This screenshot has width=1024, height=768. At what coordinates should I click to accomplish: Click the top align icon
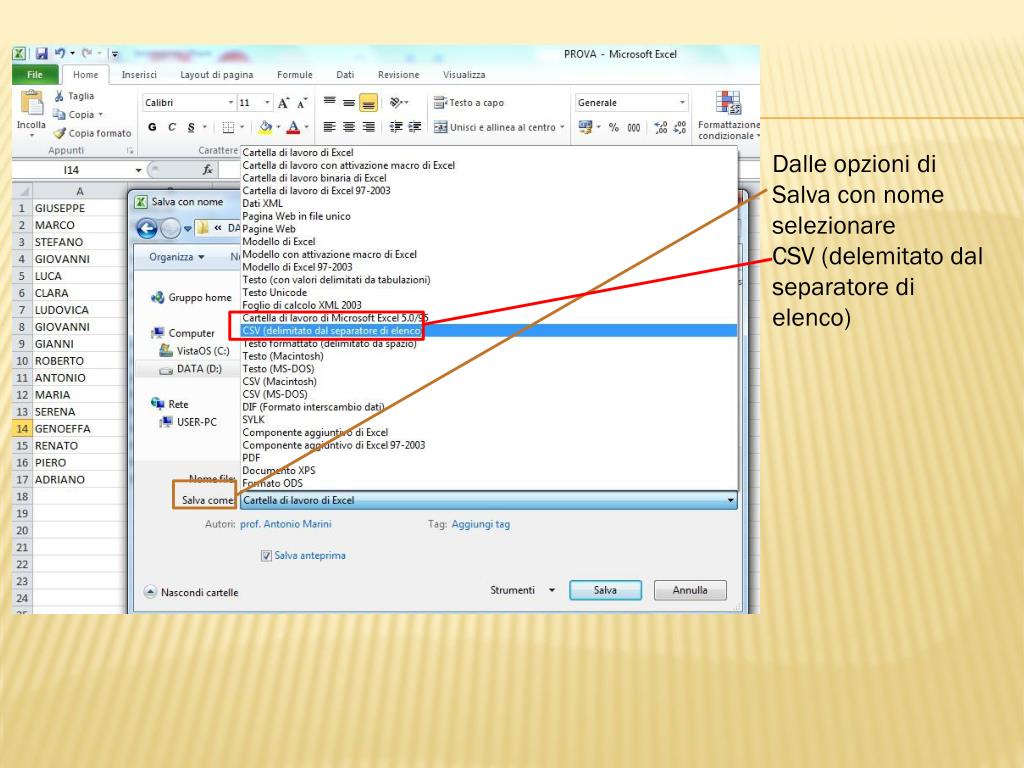(330, 102)
